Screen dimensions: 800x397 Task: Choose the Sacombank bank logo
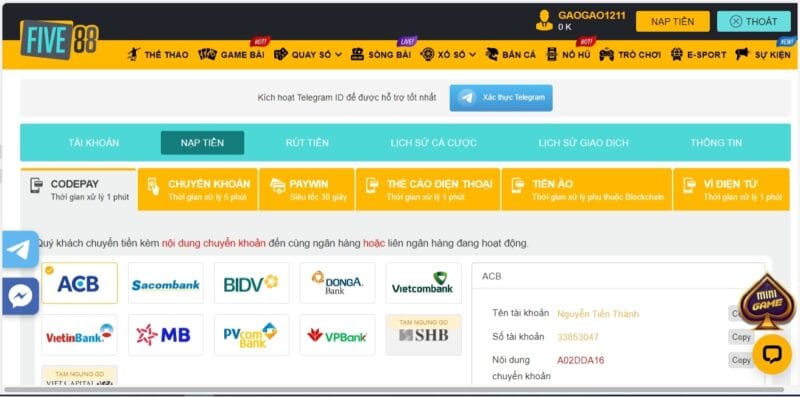[165, 283]
